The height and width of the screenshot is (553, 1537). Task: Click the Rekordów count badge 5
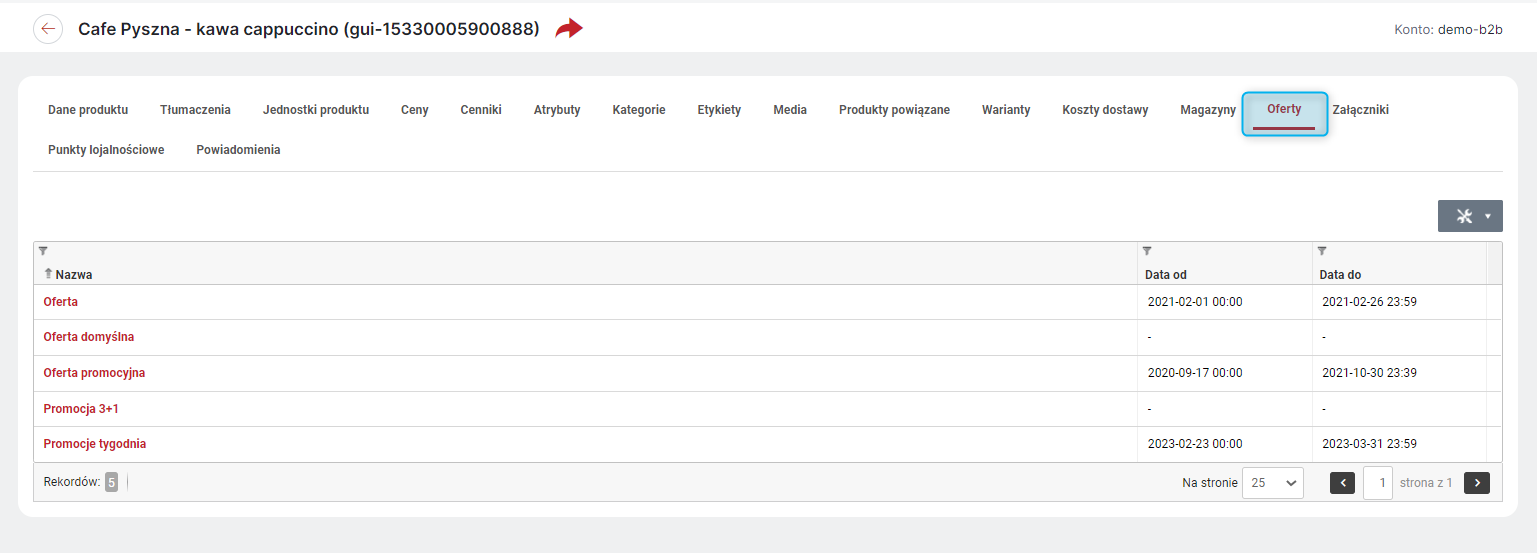111,482
